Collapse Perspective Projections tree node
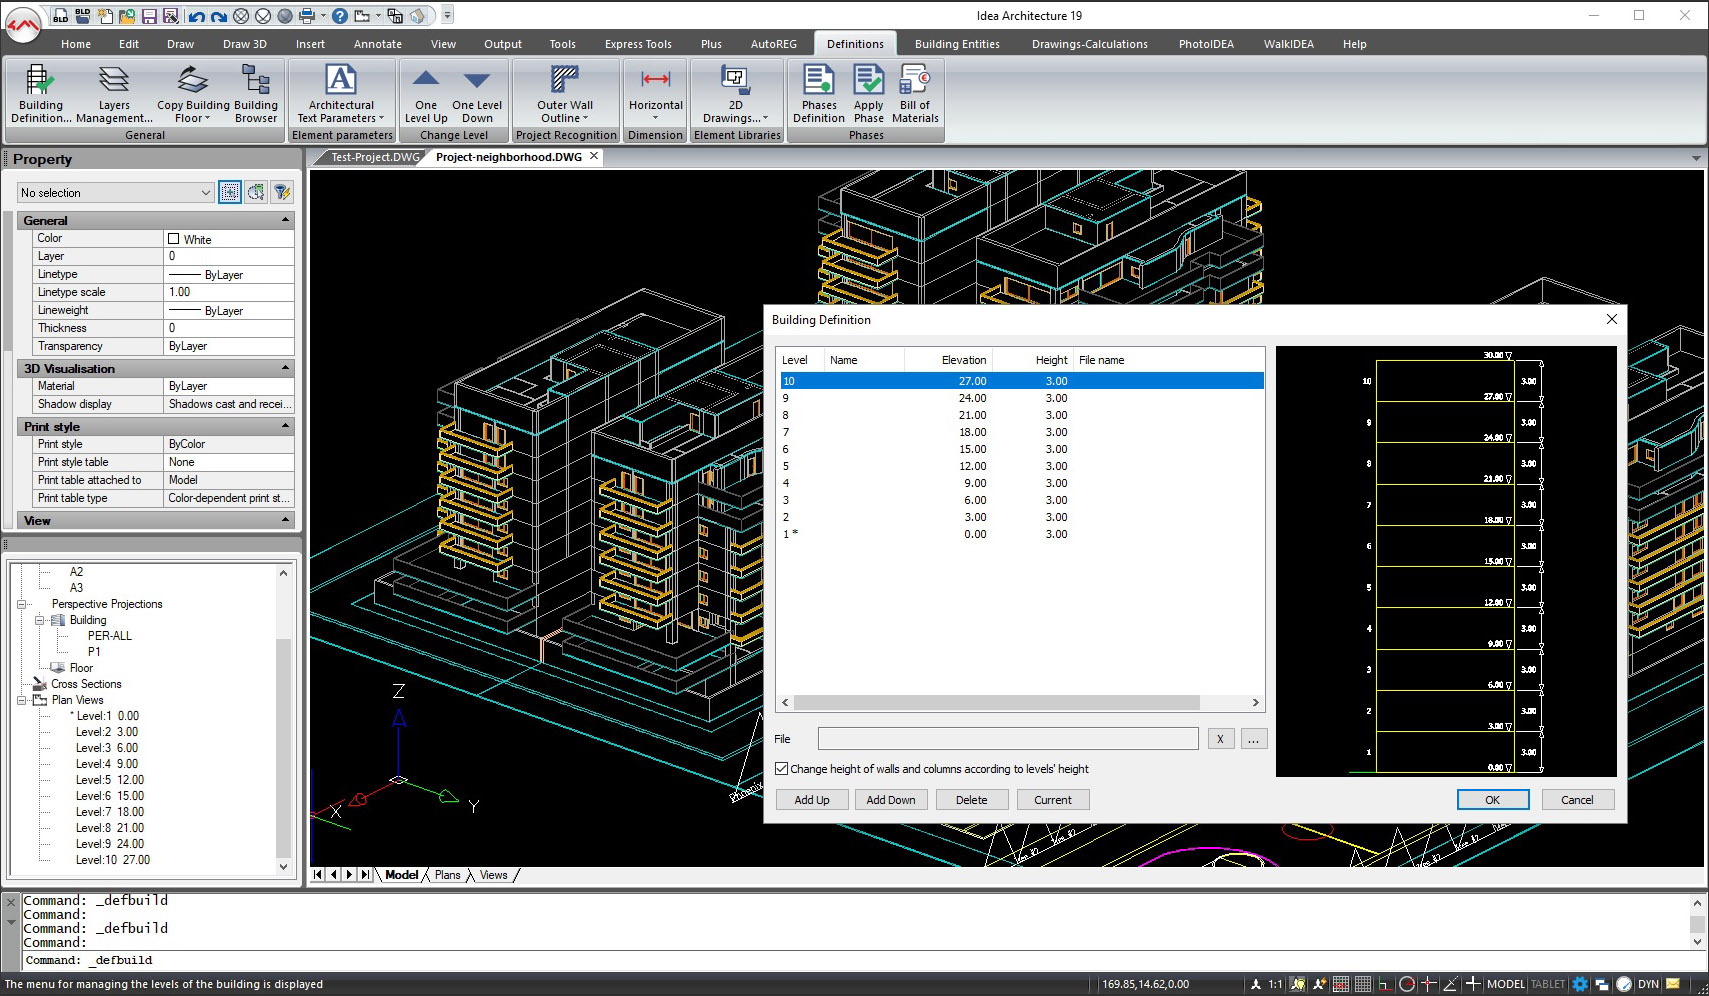1709x996 pixels. tap(22, 604)
